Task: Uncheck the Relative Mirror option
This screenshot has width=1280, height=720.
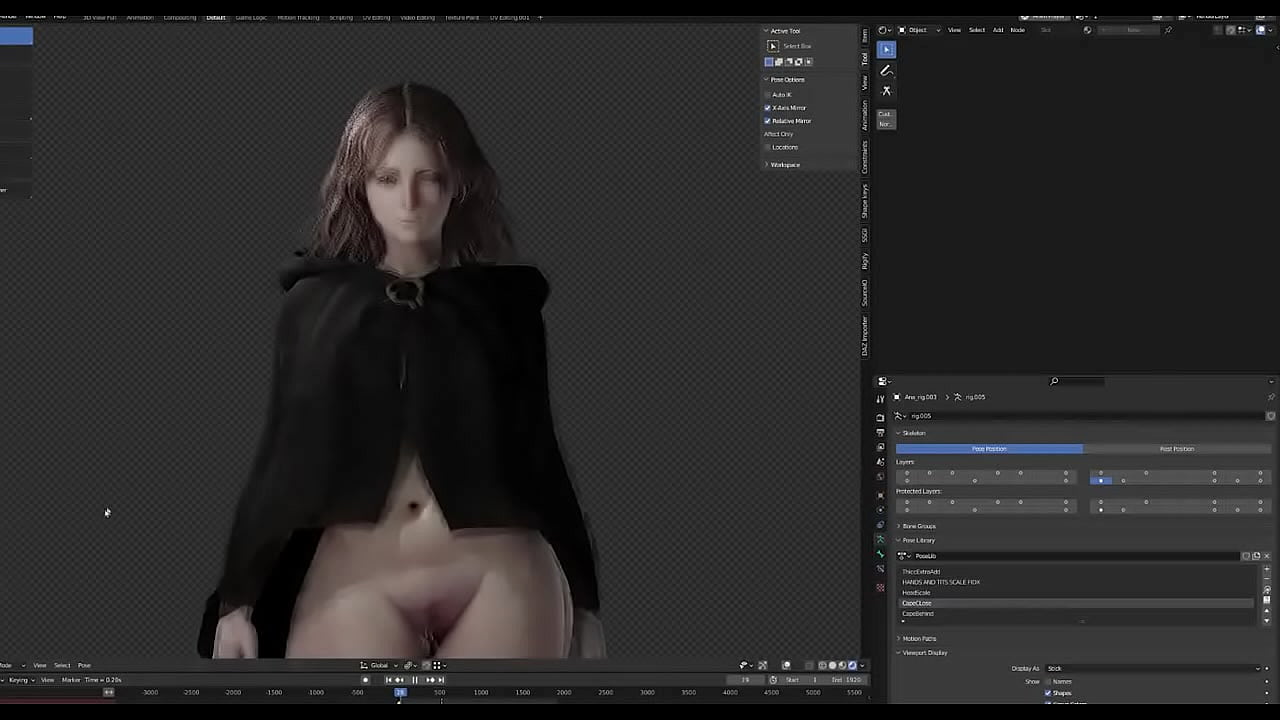Action: point(768,121)
